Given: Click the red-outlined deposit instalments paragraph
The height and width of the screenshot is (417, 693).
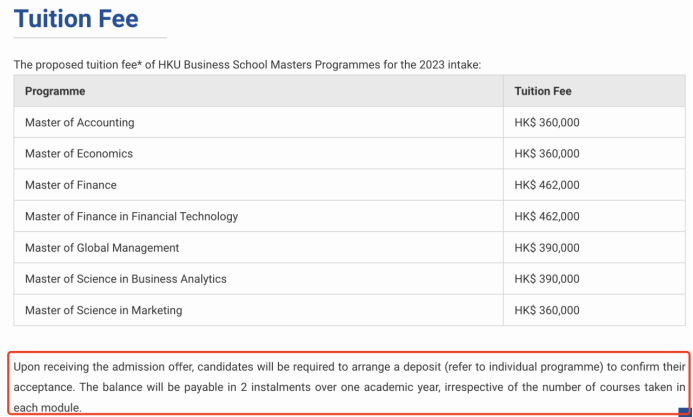Looking at the screenshot, I should [348, 386].
